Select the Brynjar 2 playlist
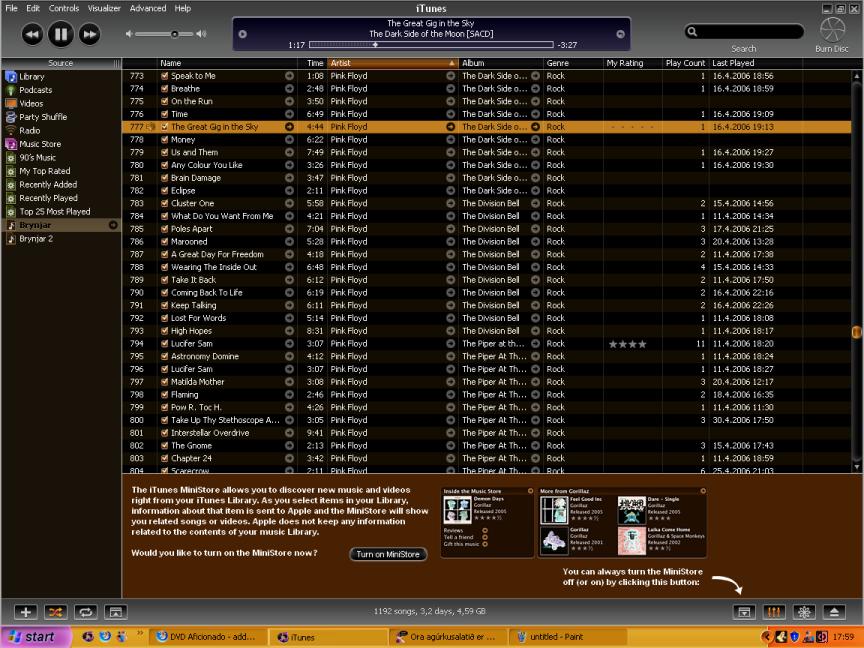This screenshot has height=648, width=864. (x=36, y=239)
